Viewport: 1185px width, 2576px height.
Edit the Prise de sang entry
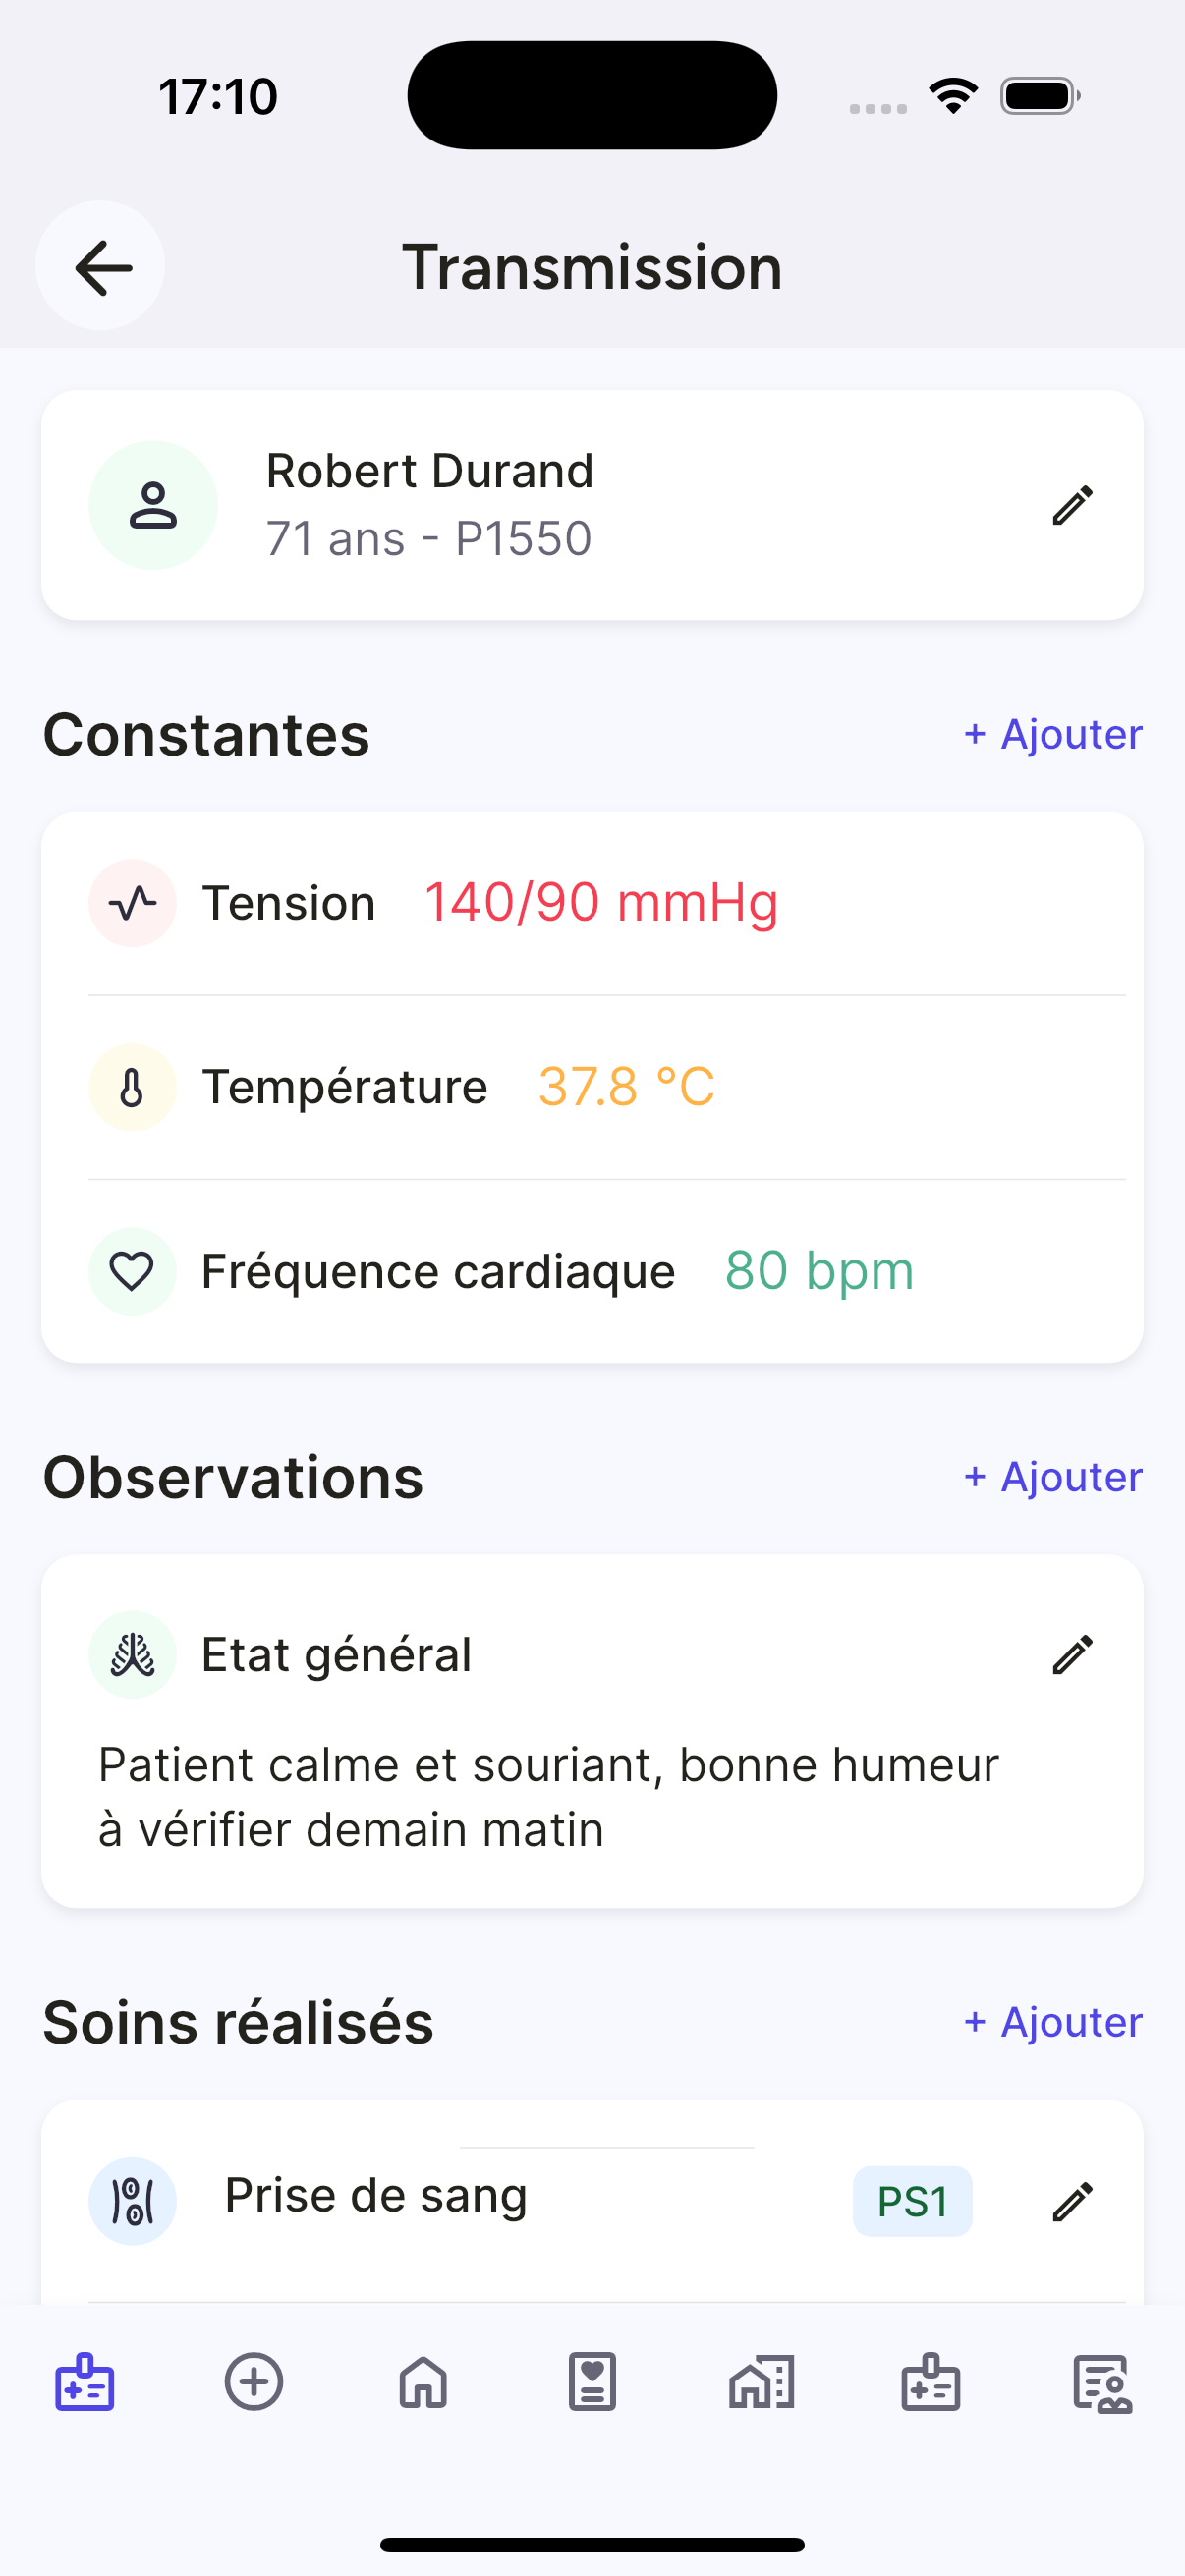[1072, 2201]
